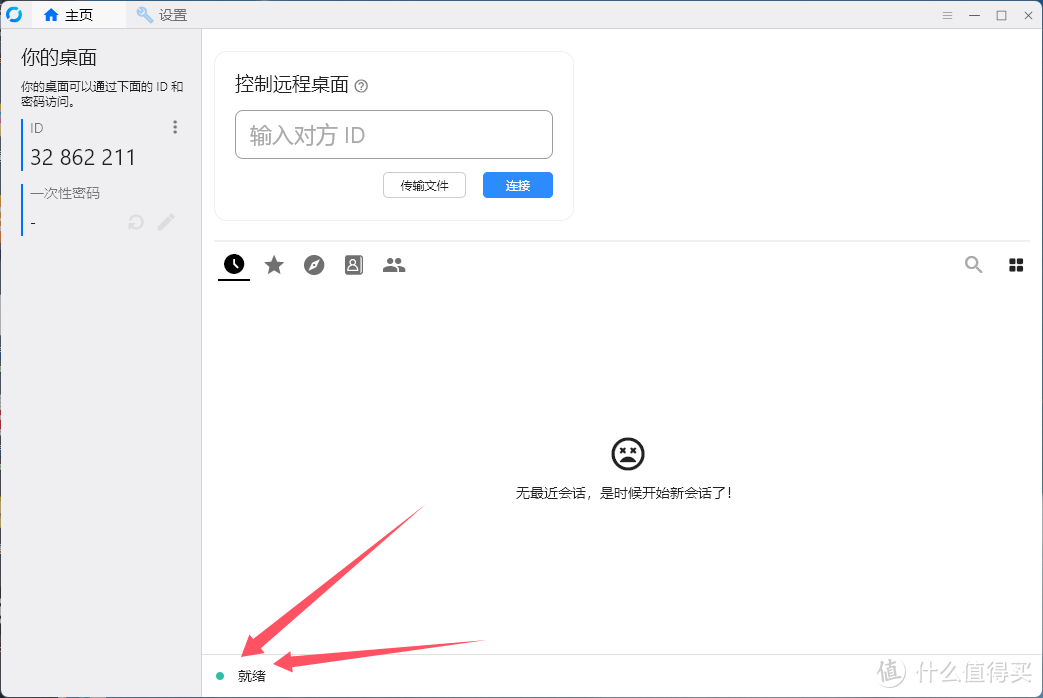Click the 连接 connect button
1043x698 pixels.
[517, 185]
